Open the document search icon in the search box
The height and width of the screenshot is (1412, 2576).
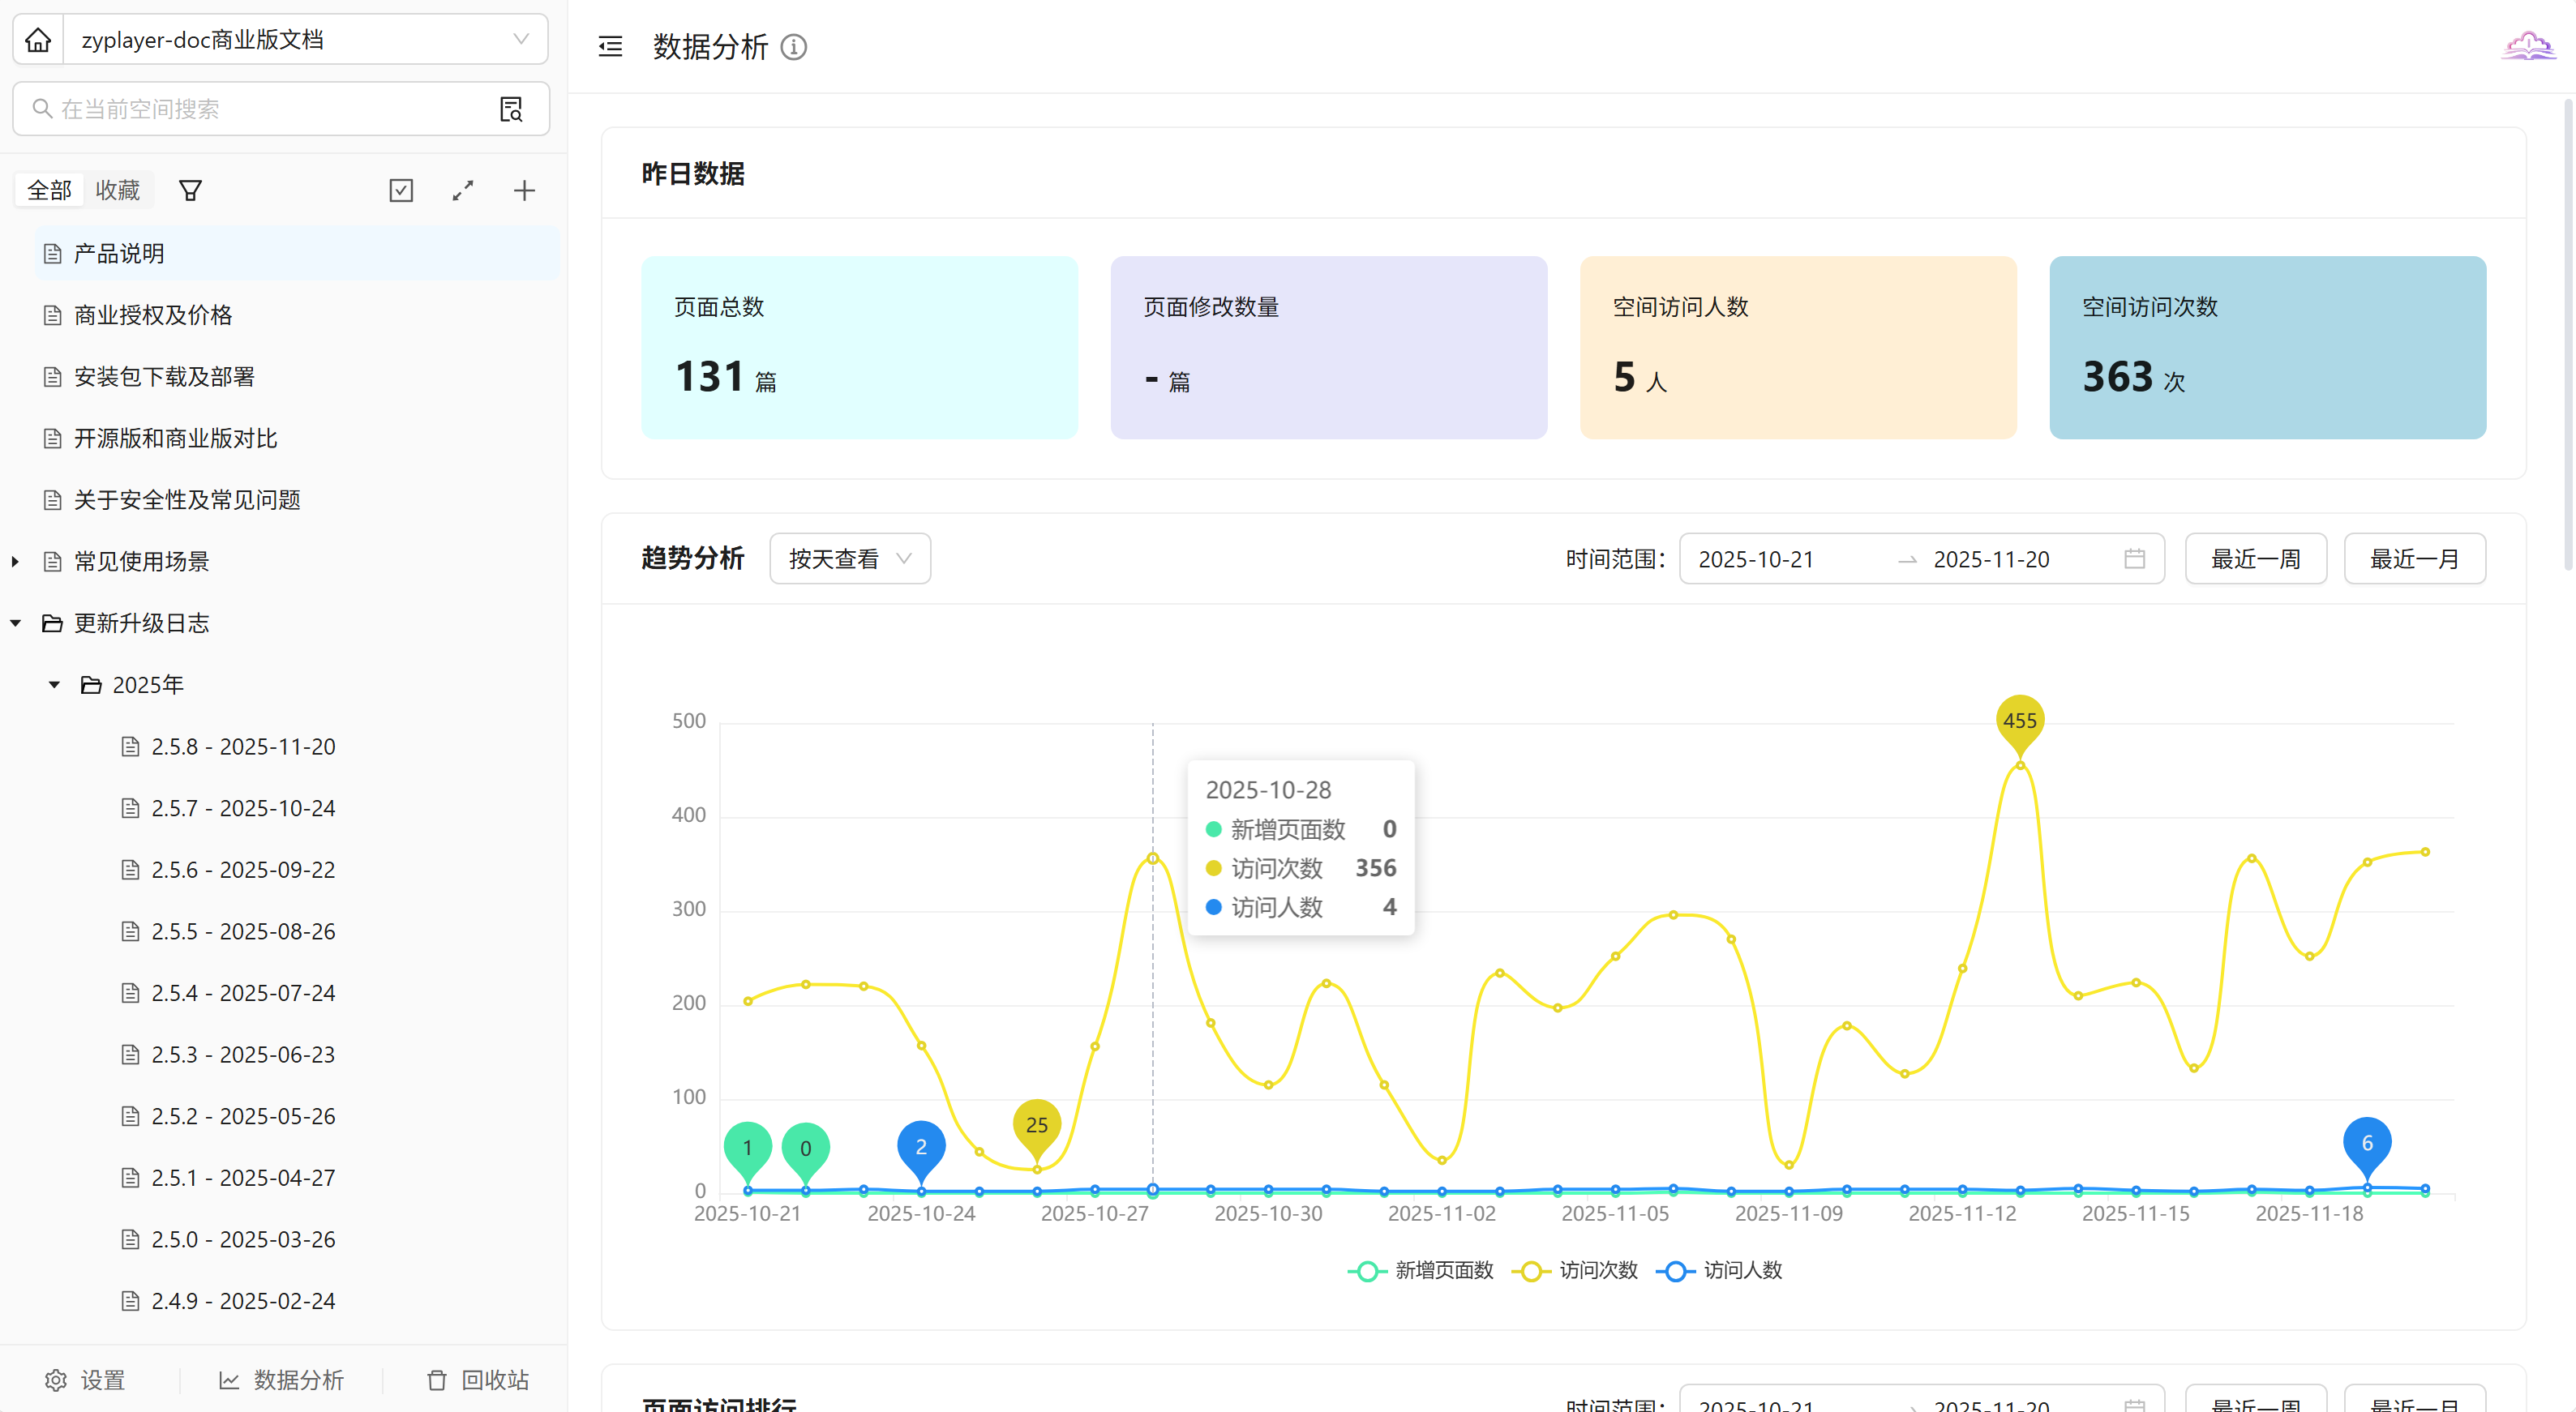(x=511, y=109)
